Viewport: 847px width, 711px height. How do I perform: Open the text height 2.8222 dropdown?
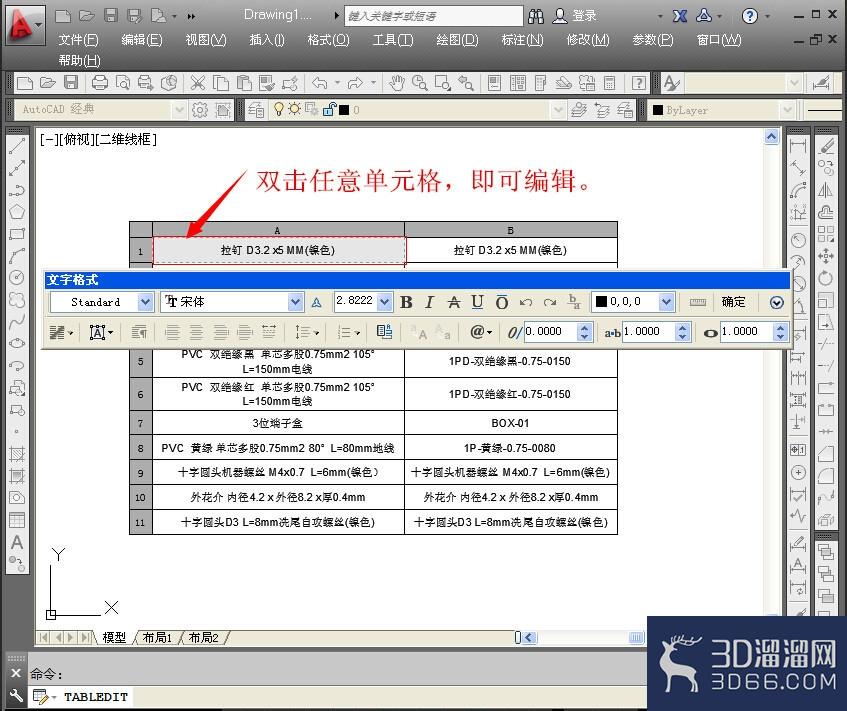click(x=384, y=302)
